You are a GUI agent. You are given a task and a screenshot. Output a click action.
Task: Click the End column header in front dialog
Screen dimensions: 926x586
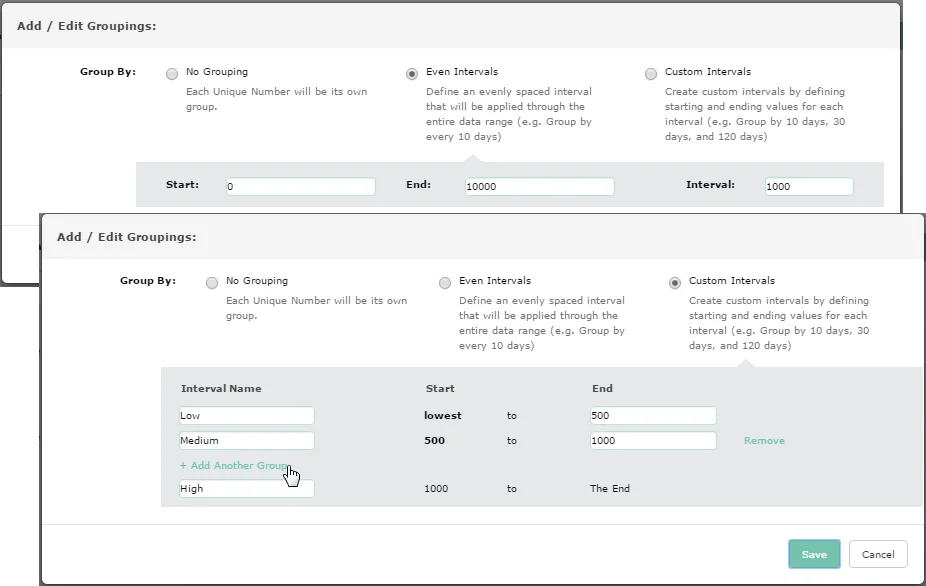(602, 389)
